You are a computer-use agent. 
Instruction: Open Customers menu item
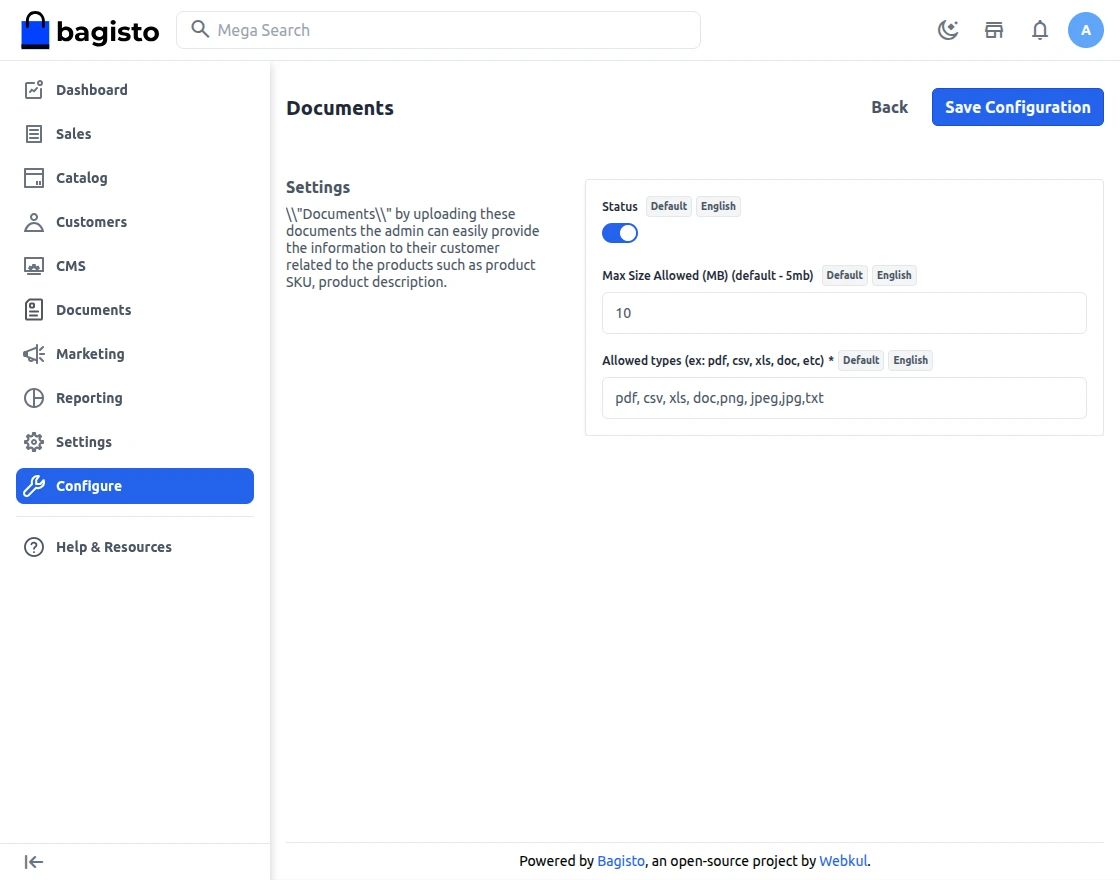click(135, 222)
